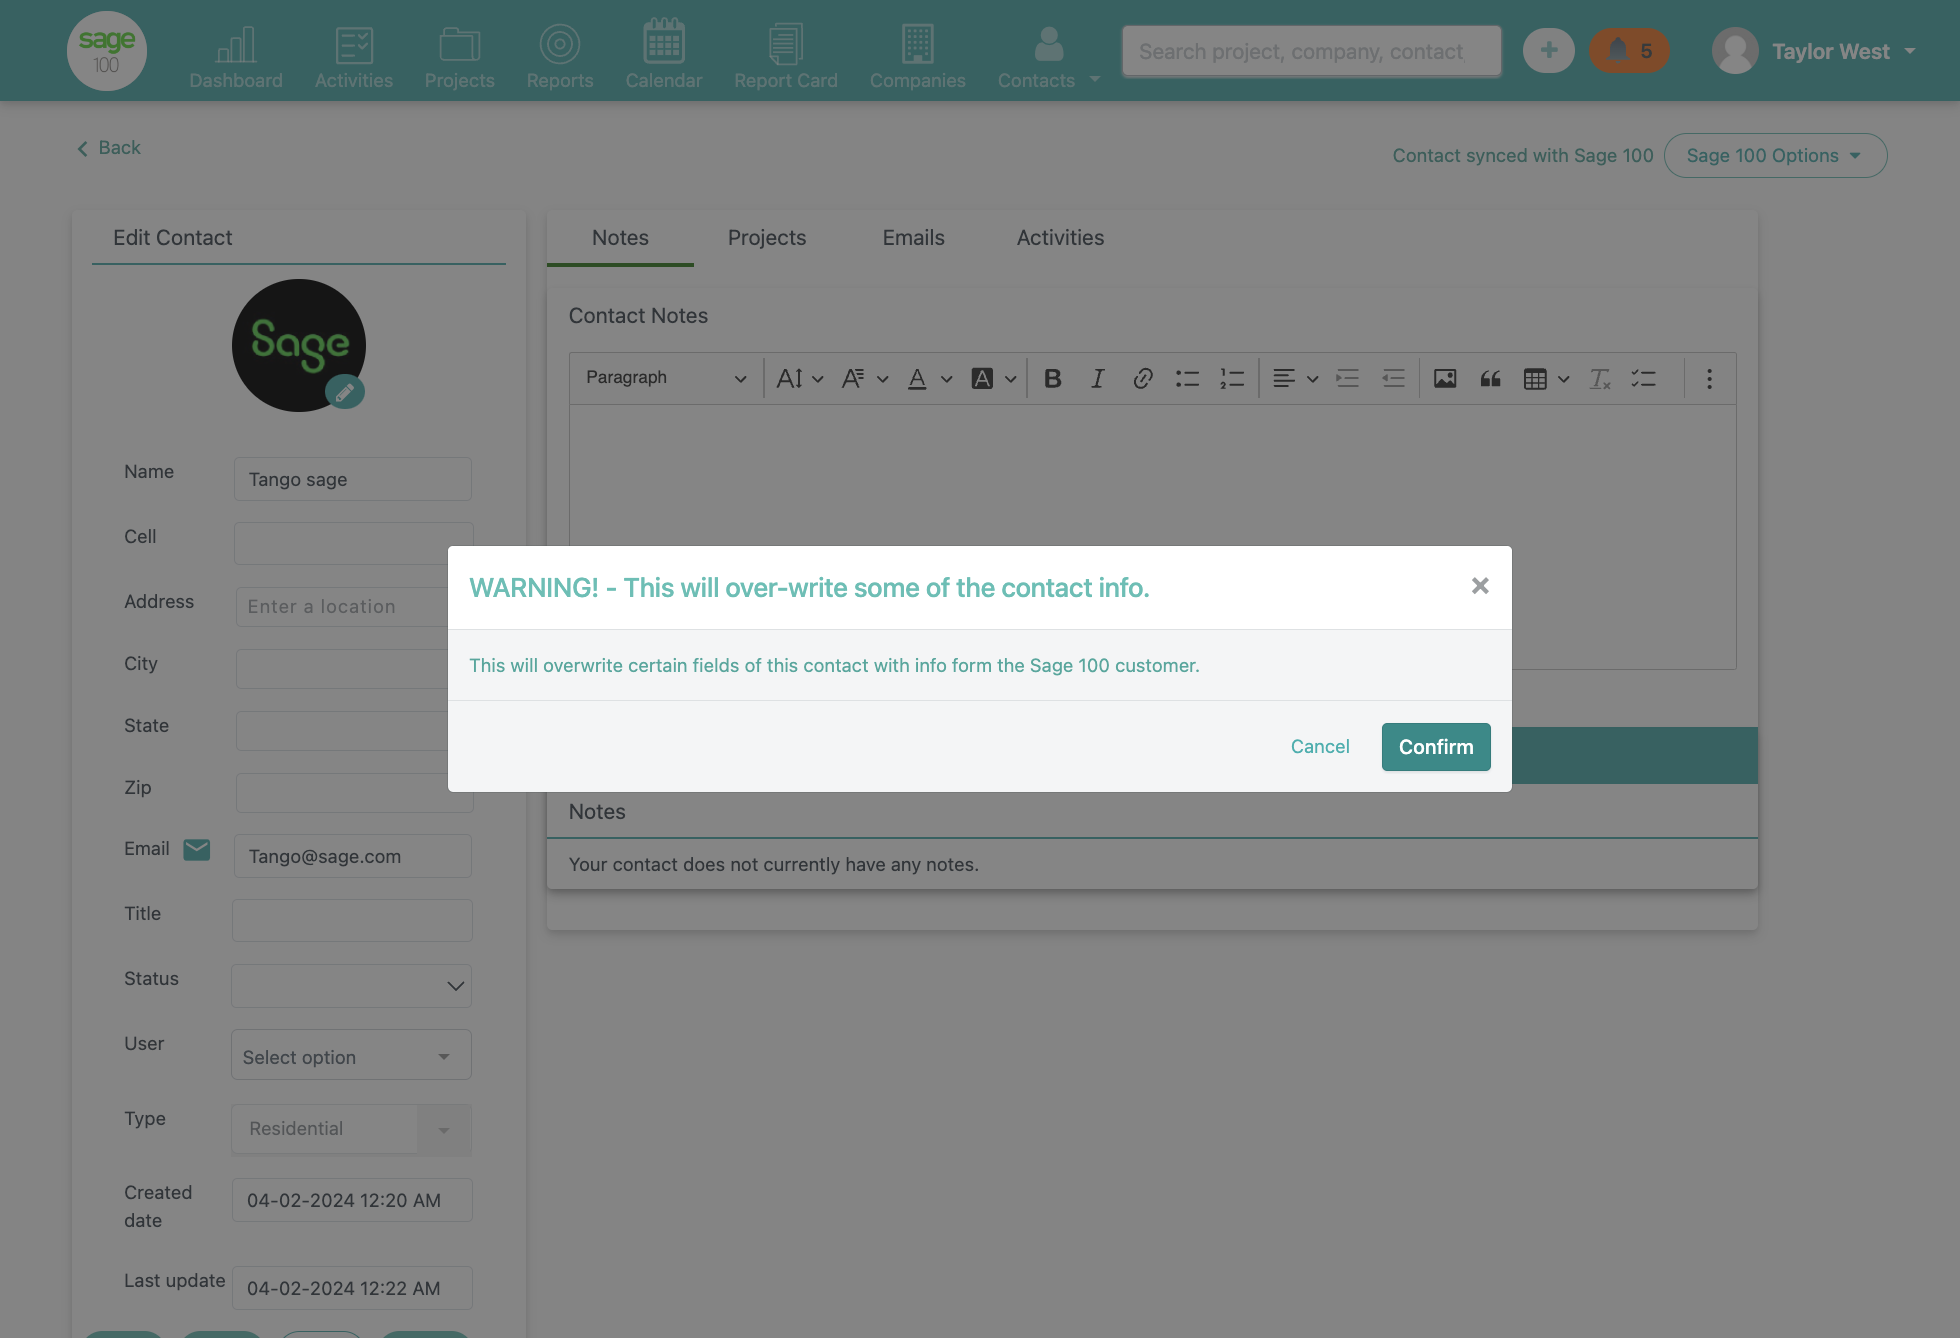Switch to the Activities tab

tap(1060, 238)
